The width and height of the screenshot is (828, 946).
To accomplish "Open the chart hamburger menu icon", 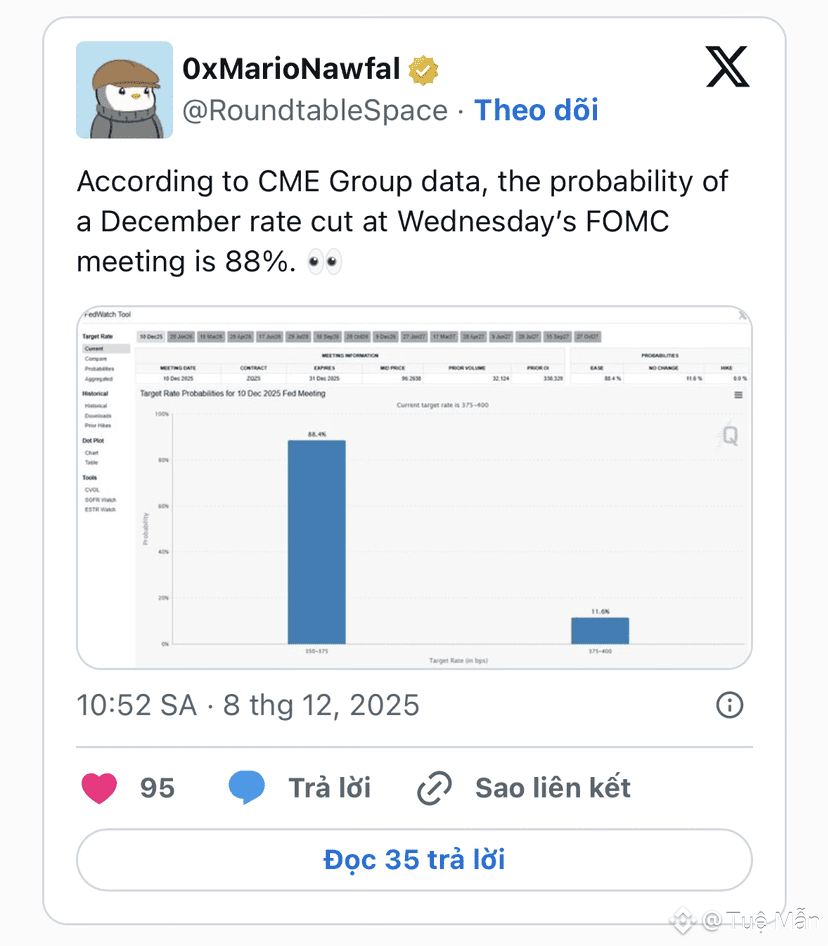I will (x=738, y=395).
